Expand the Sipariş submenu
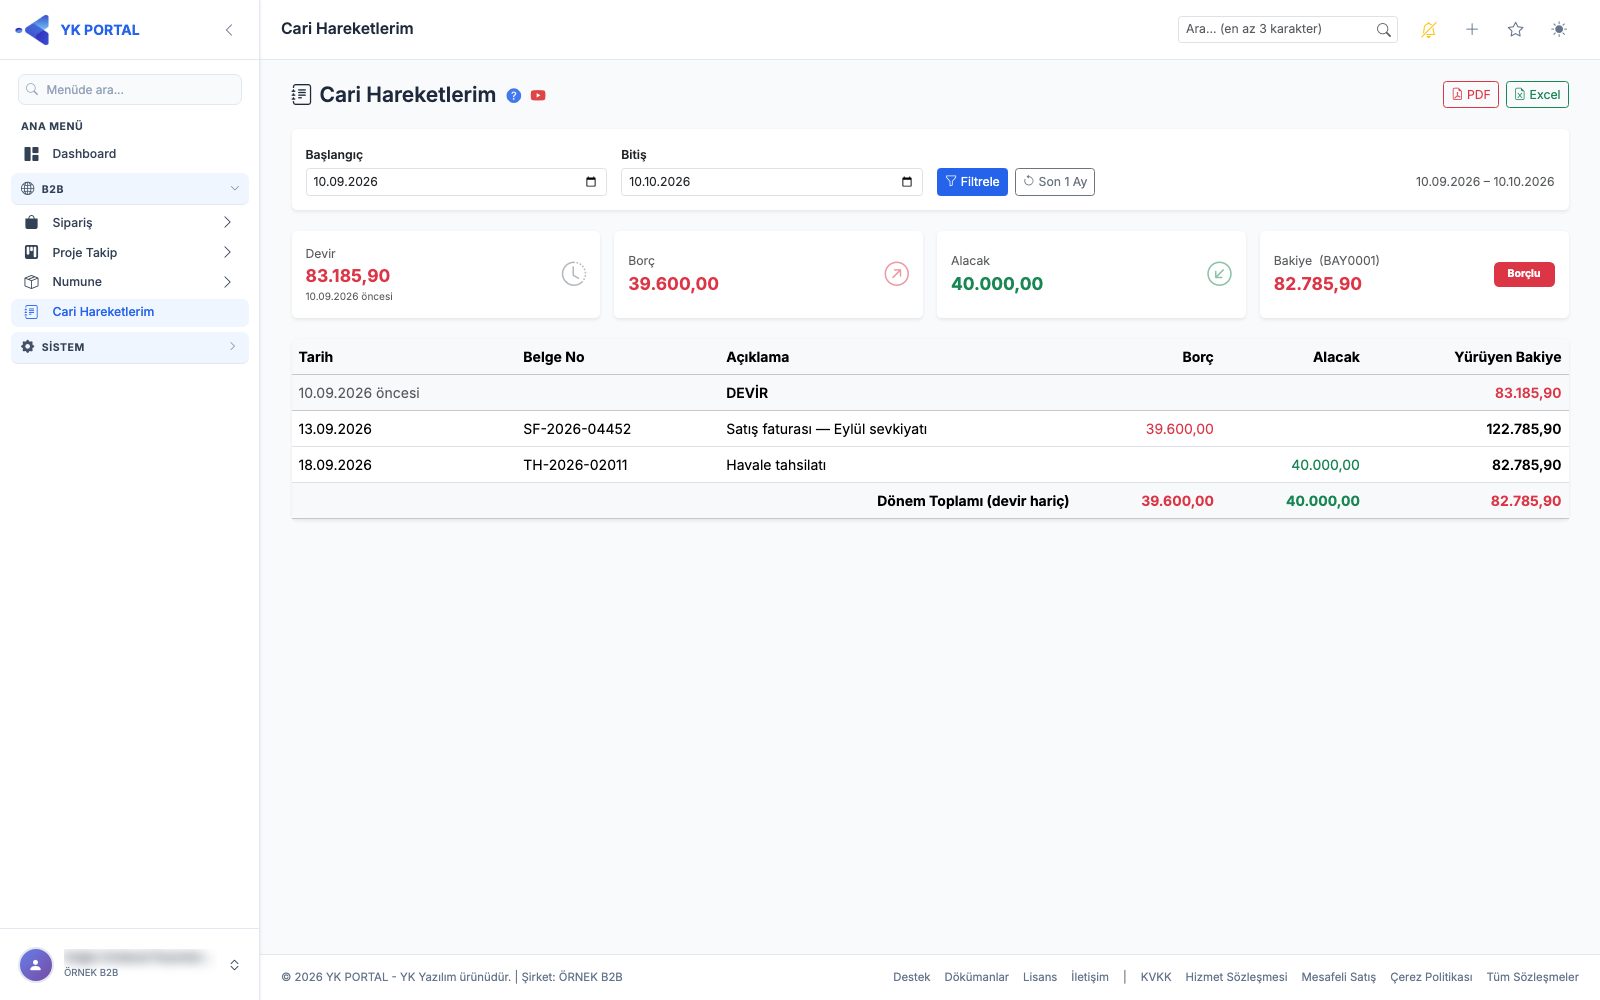This screenshot has width=1600, height=1000. 130,223
